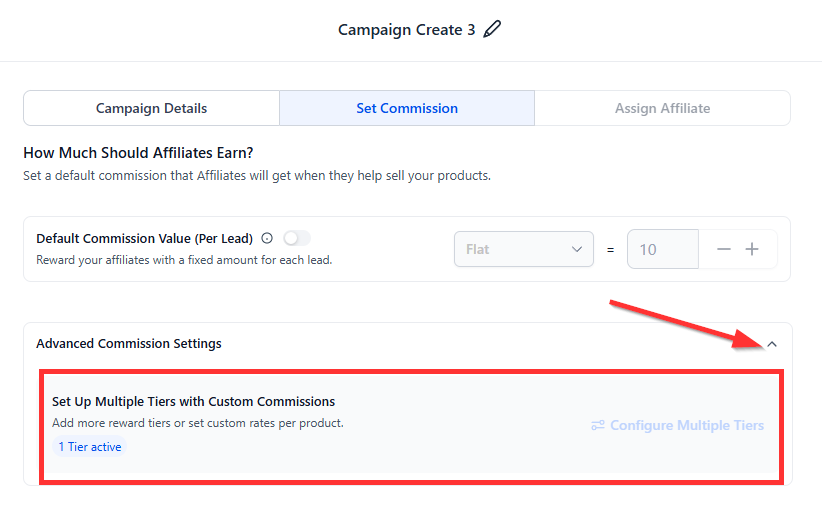
Task: Go to the Assign Affiliate tab
Action: tap(662, 108)
